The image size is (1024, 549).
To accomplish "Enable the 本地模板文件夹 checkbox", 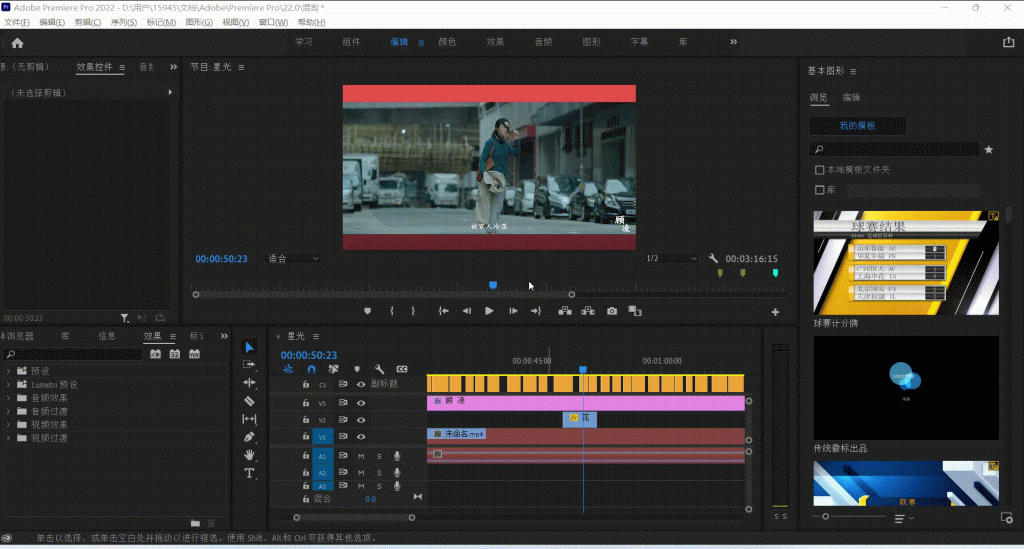I will coord(820,170).
